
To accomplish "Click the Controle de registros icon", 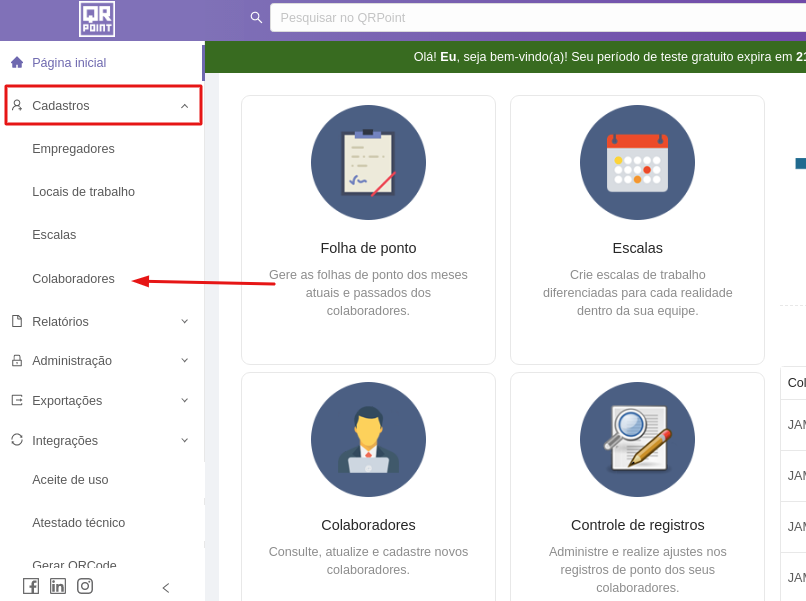I will [x=637, y=439].
